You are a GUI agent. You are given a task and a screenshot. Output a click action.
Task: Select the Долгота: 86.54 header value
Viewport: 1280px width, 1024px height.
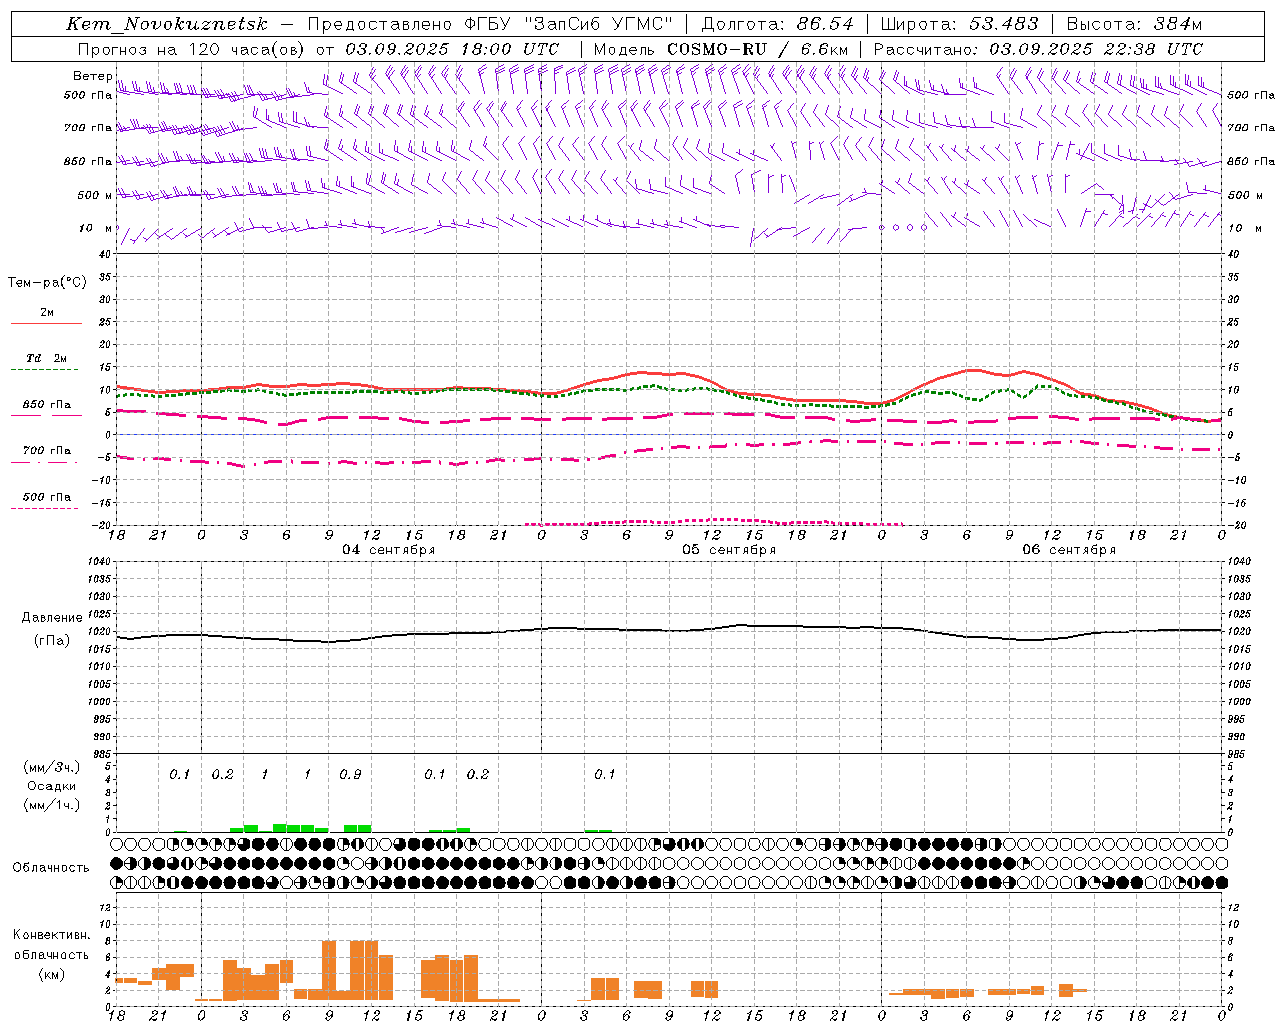point(777,24)
